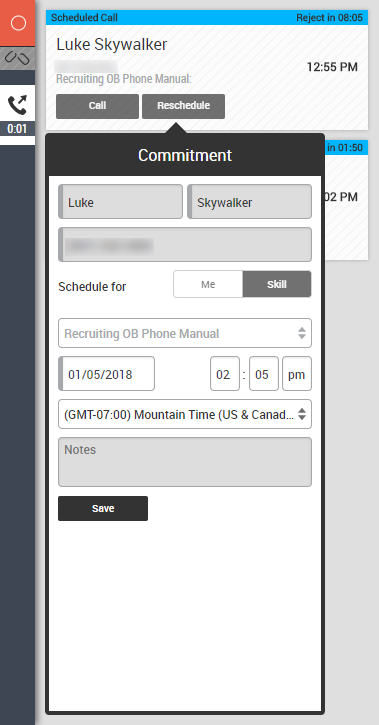
Task: Schedule for Me toggle option
Action: click(208, 284)
